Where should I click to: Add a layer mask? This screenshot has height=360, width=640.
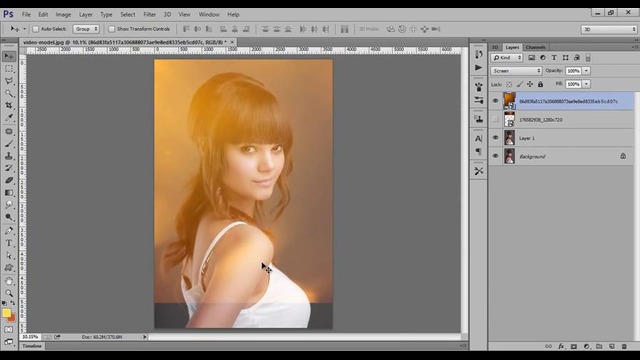point(574,346)
